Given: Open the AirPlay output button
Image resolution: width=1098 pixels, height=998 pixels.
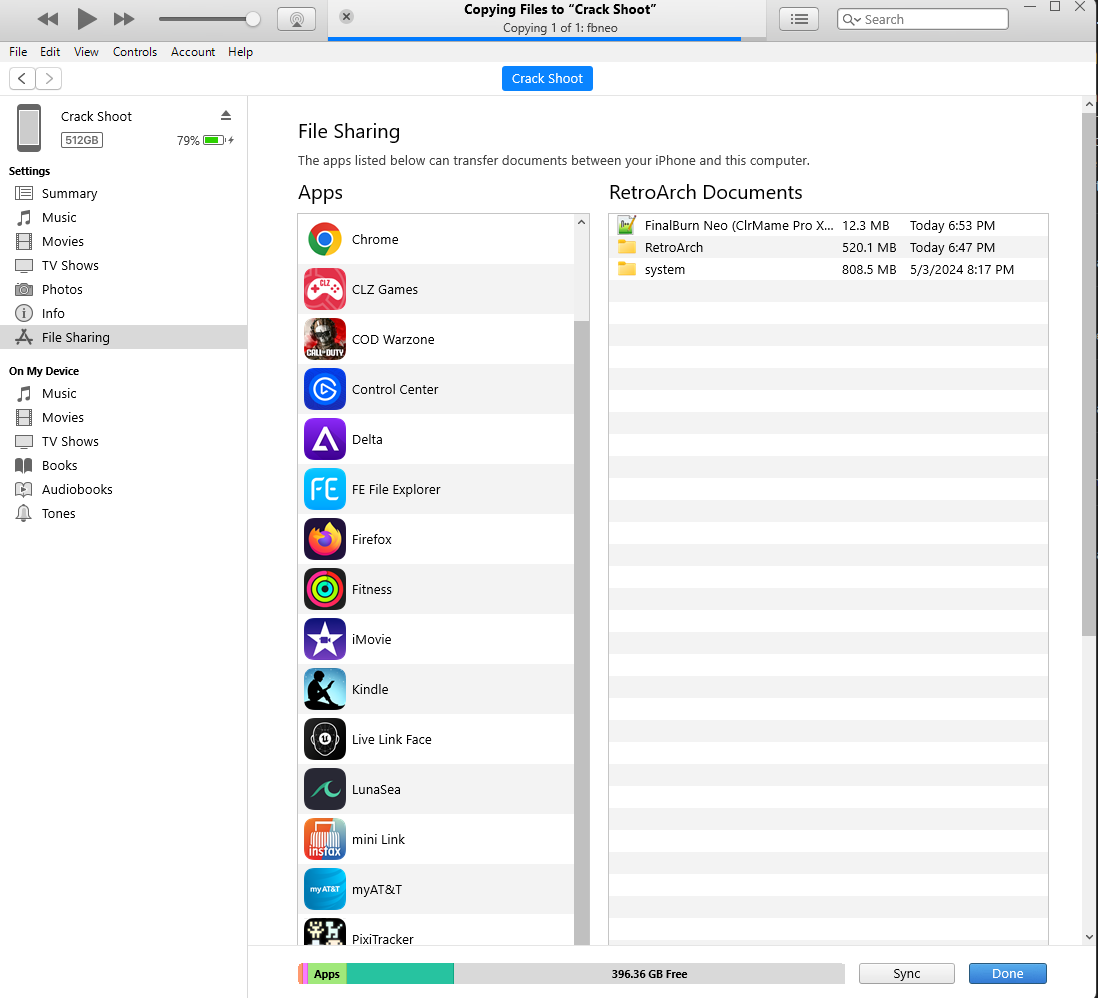Looking at the screenshot, I should 296,19.
